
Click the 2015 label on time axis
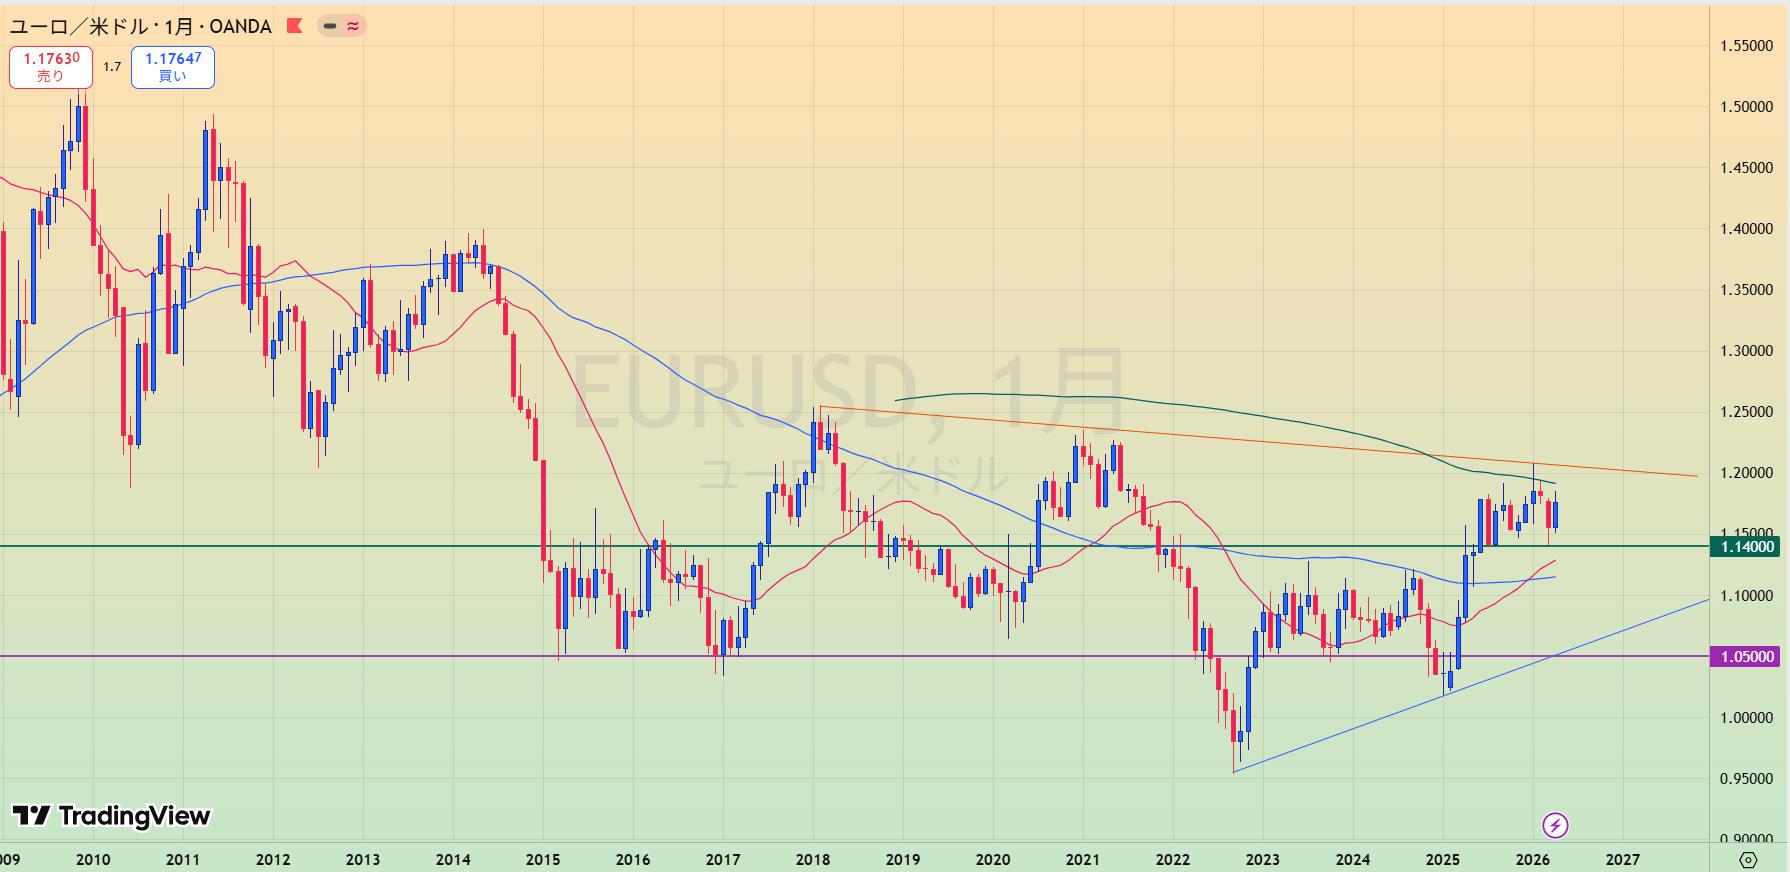543,859
